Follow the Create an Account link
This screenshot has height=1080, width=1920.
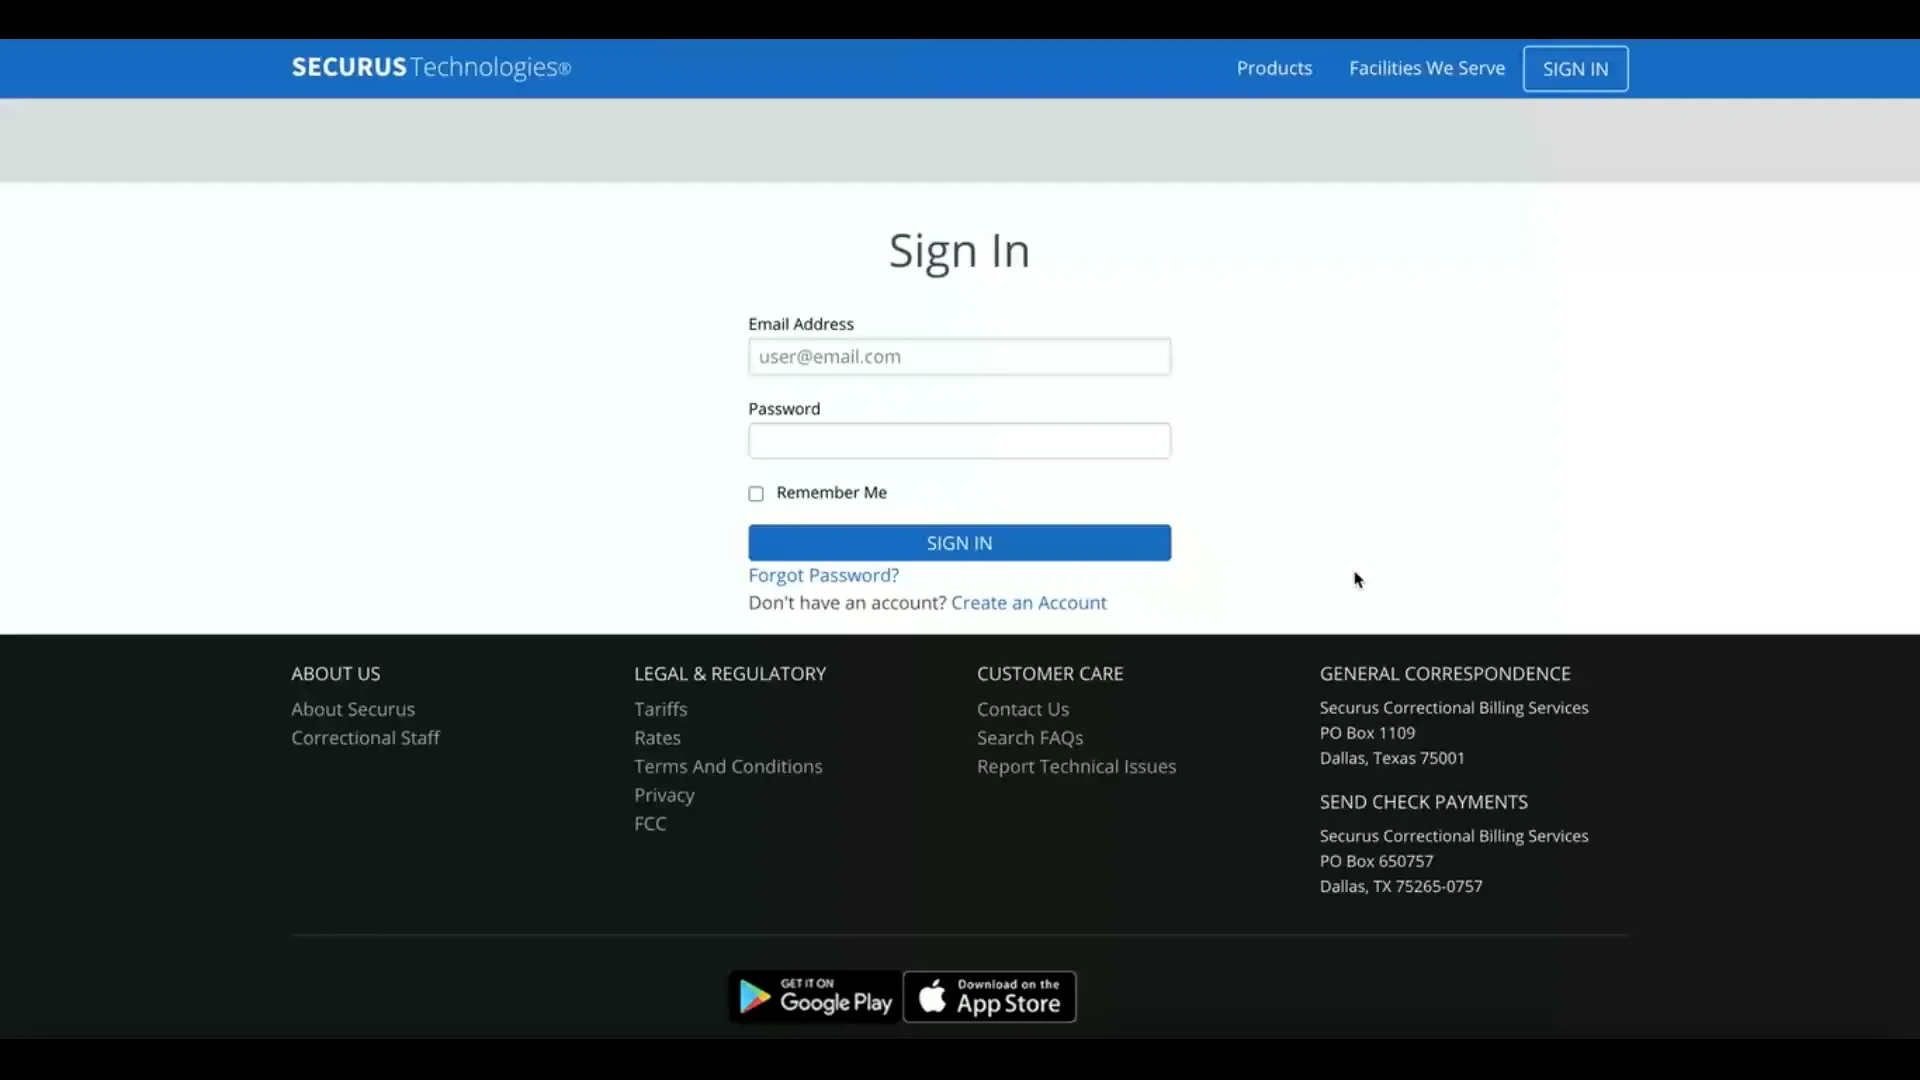[1028, 603]
